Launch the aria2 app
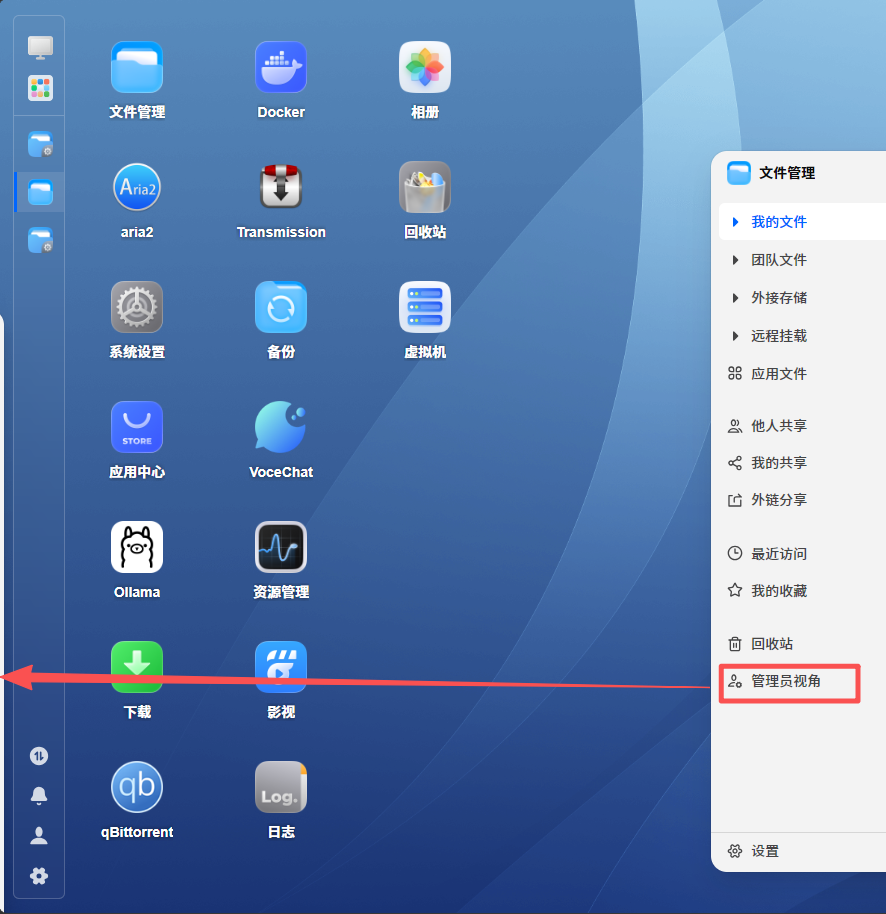 137,187
